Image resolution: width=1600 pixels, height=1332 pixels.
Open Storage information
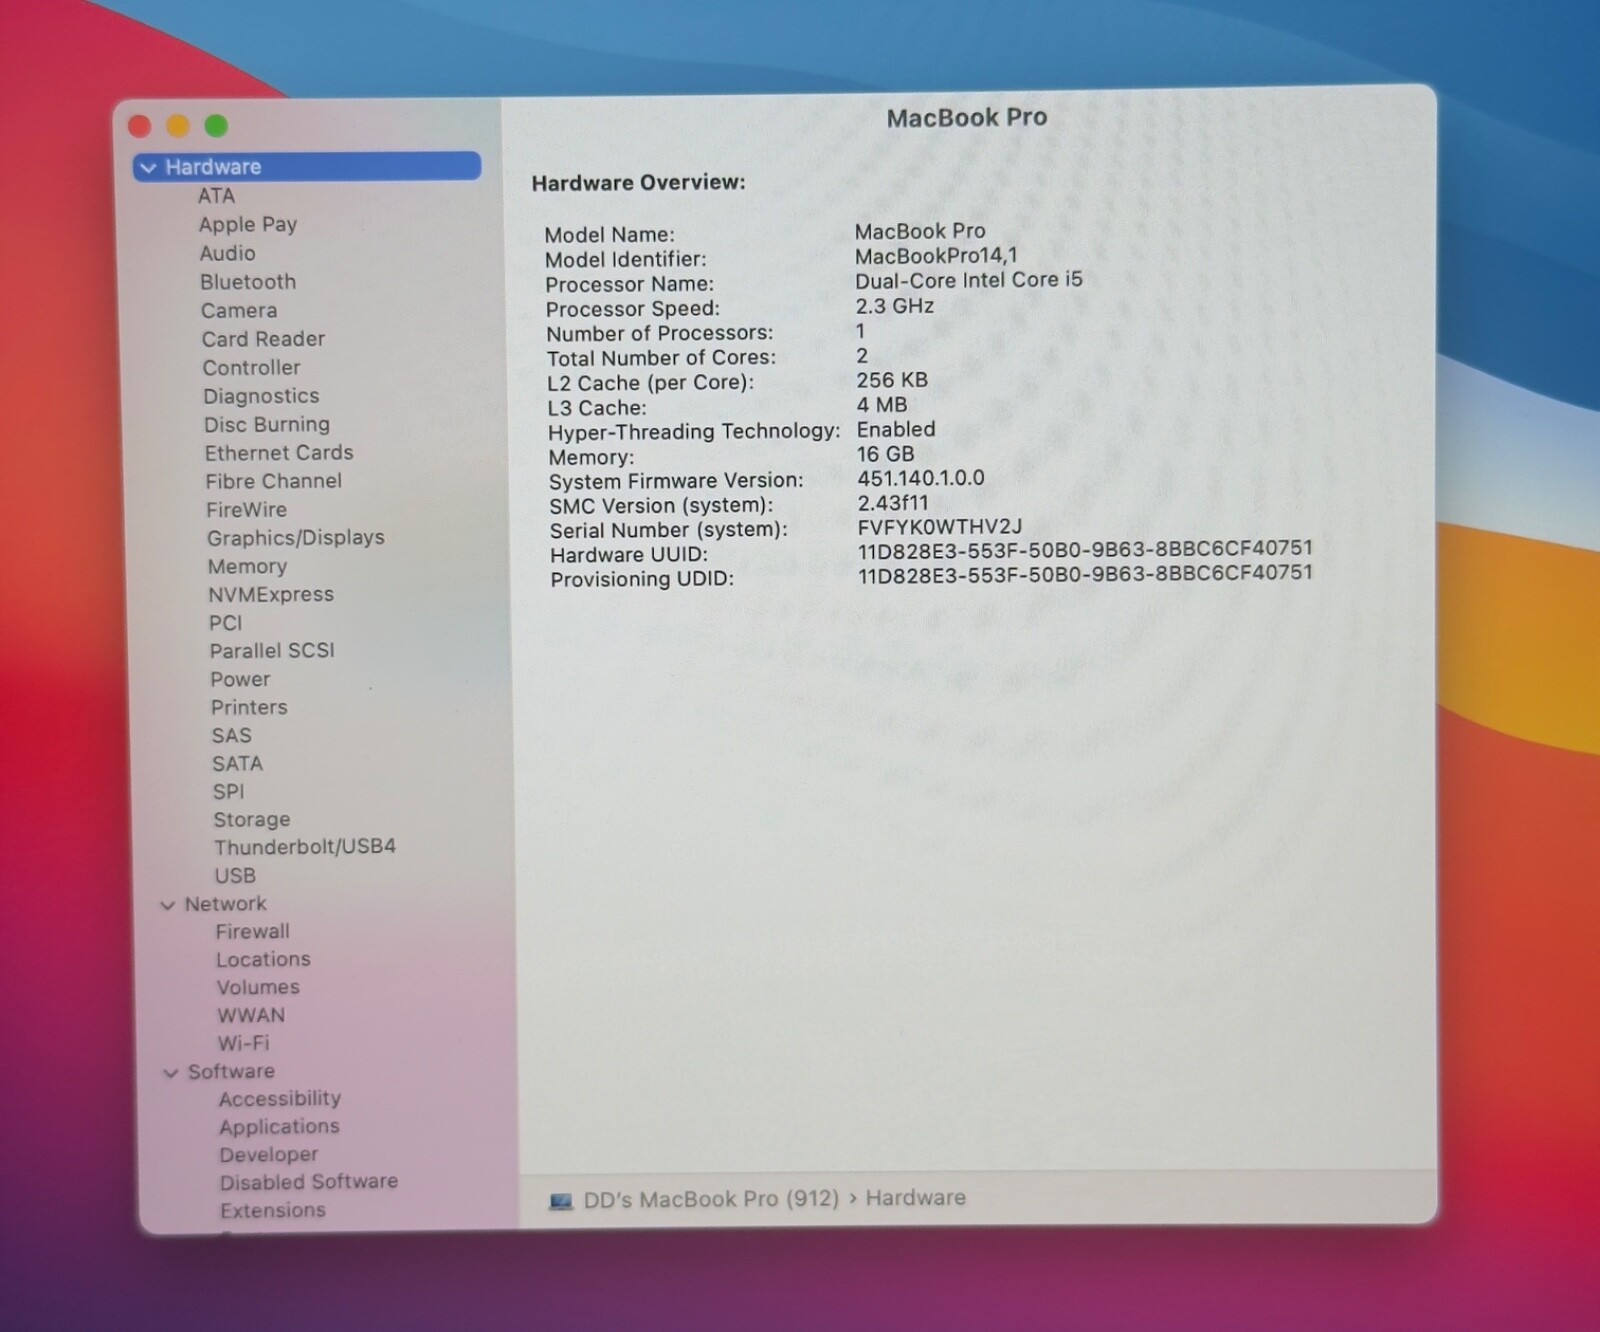[x=252, y=820]
